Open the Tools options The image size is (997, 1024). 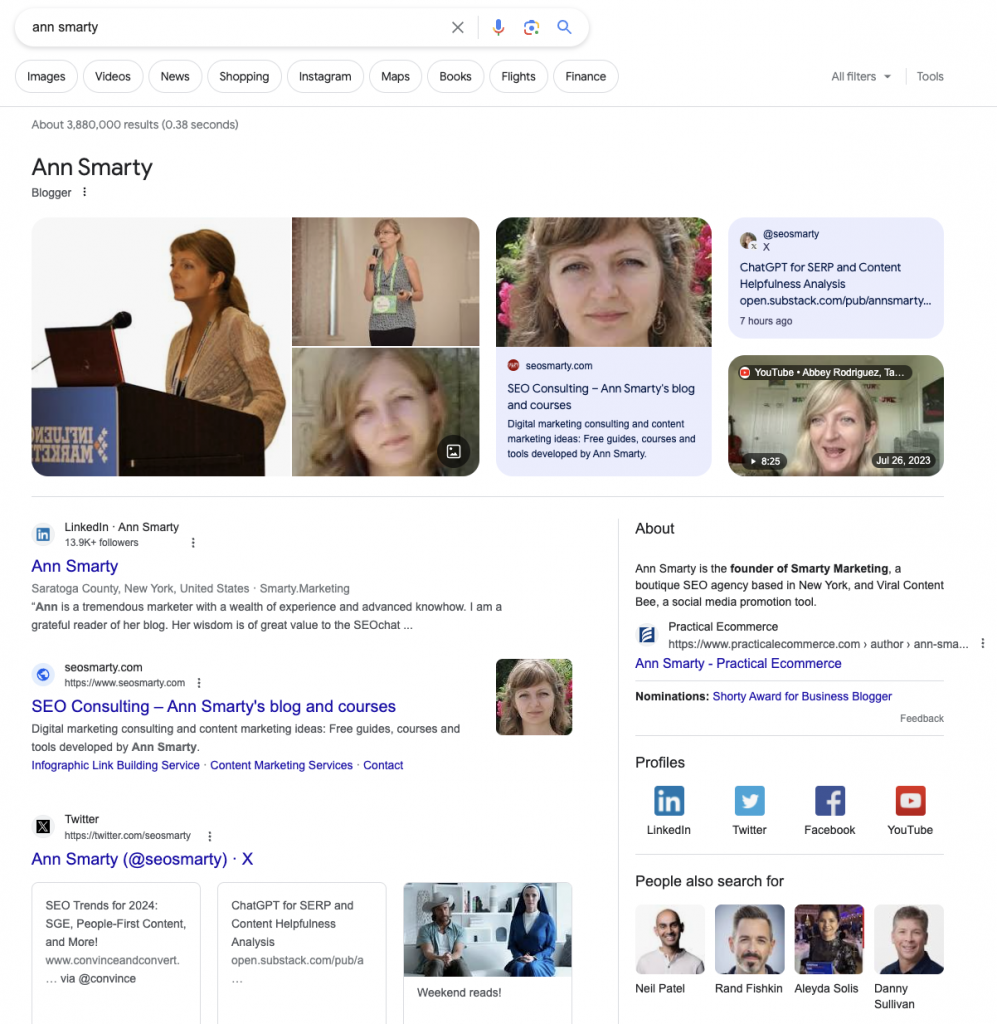[930, 76]
